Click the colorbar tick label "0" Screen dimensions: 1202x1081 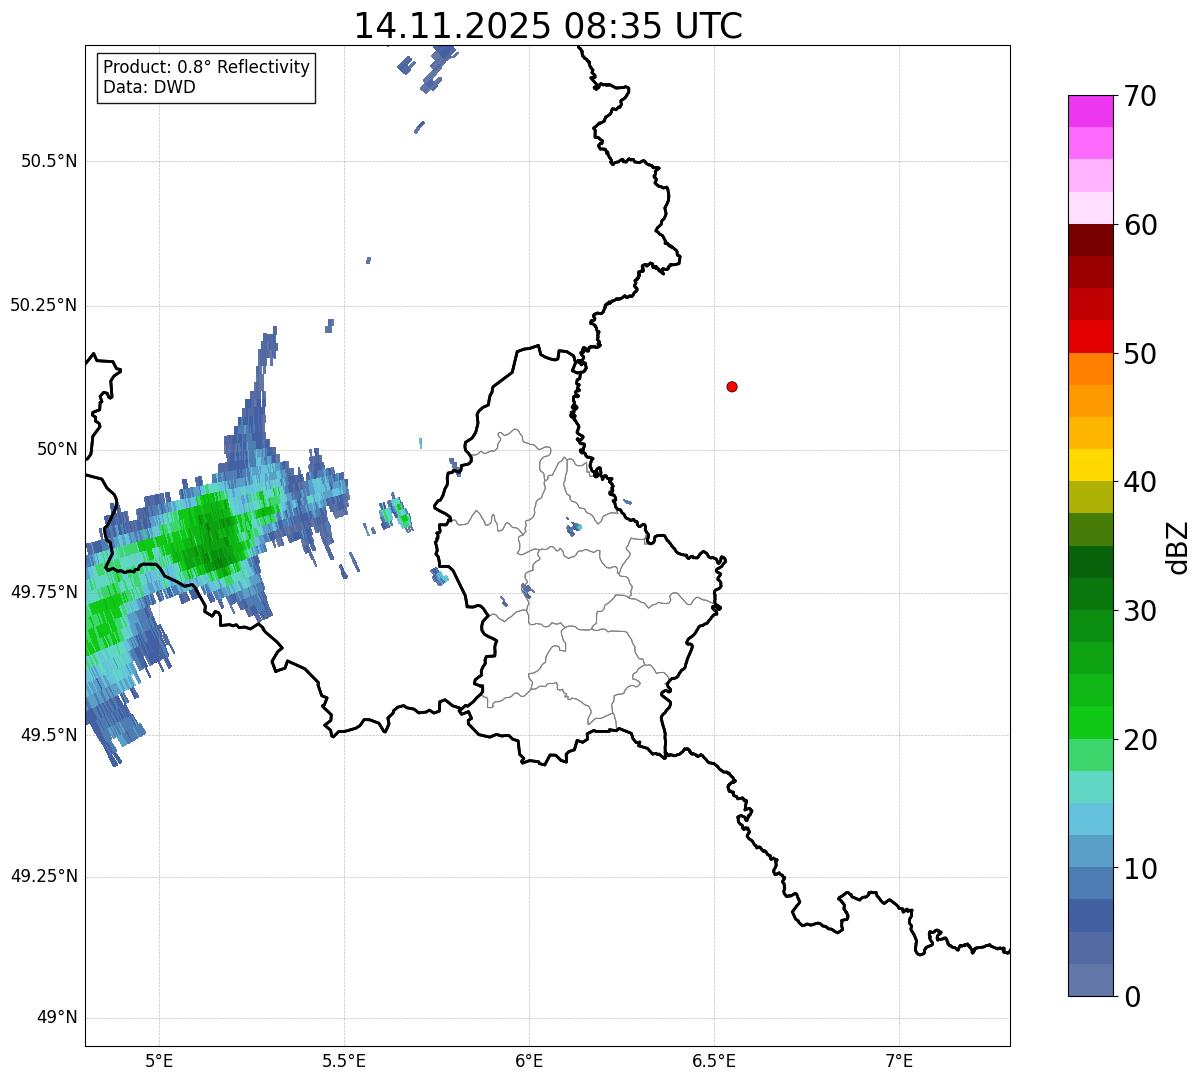1132,997
